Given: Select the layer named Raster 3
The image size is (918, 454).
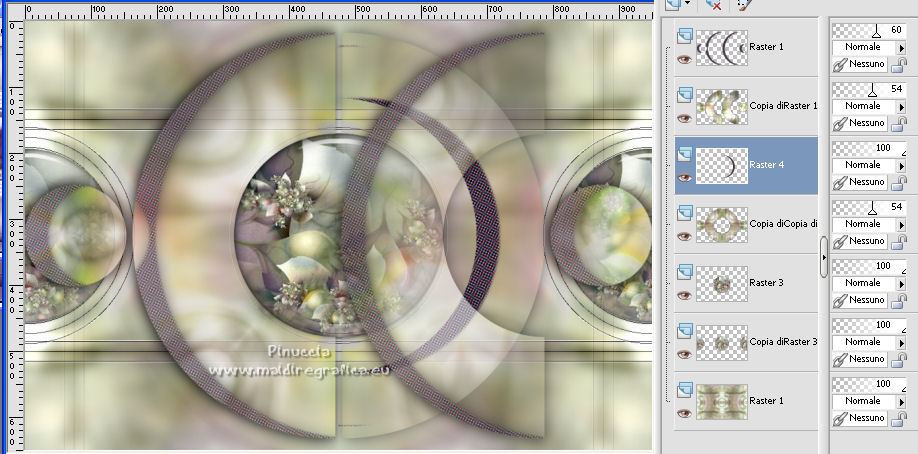Looking at the screenshot, I should tap(766, 283).
